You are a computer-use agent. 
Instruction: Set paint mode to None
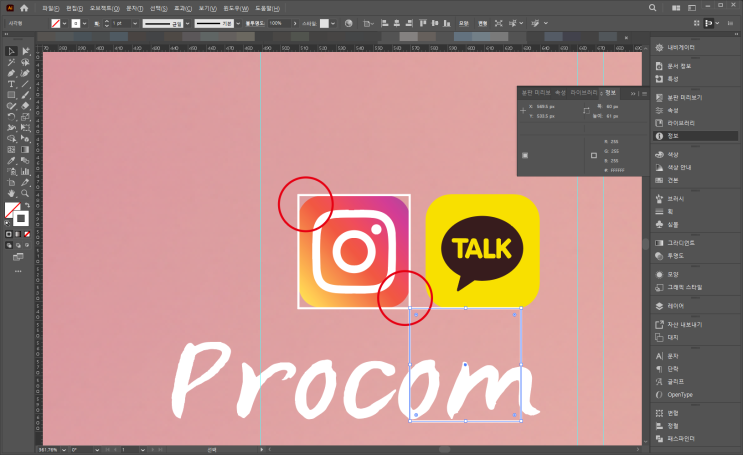pos(27,234)
